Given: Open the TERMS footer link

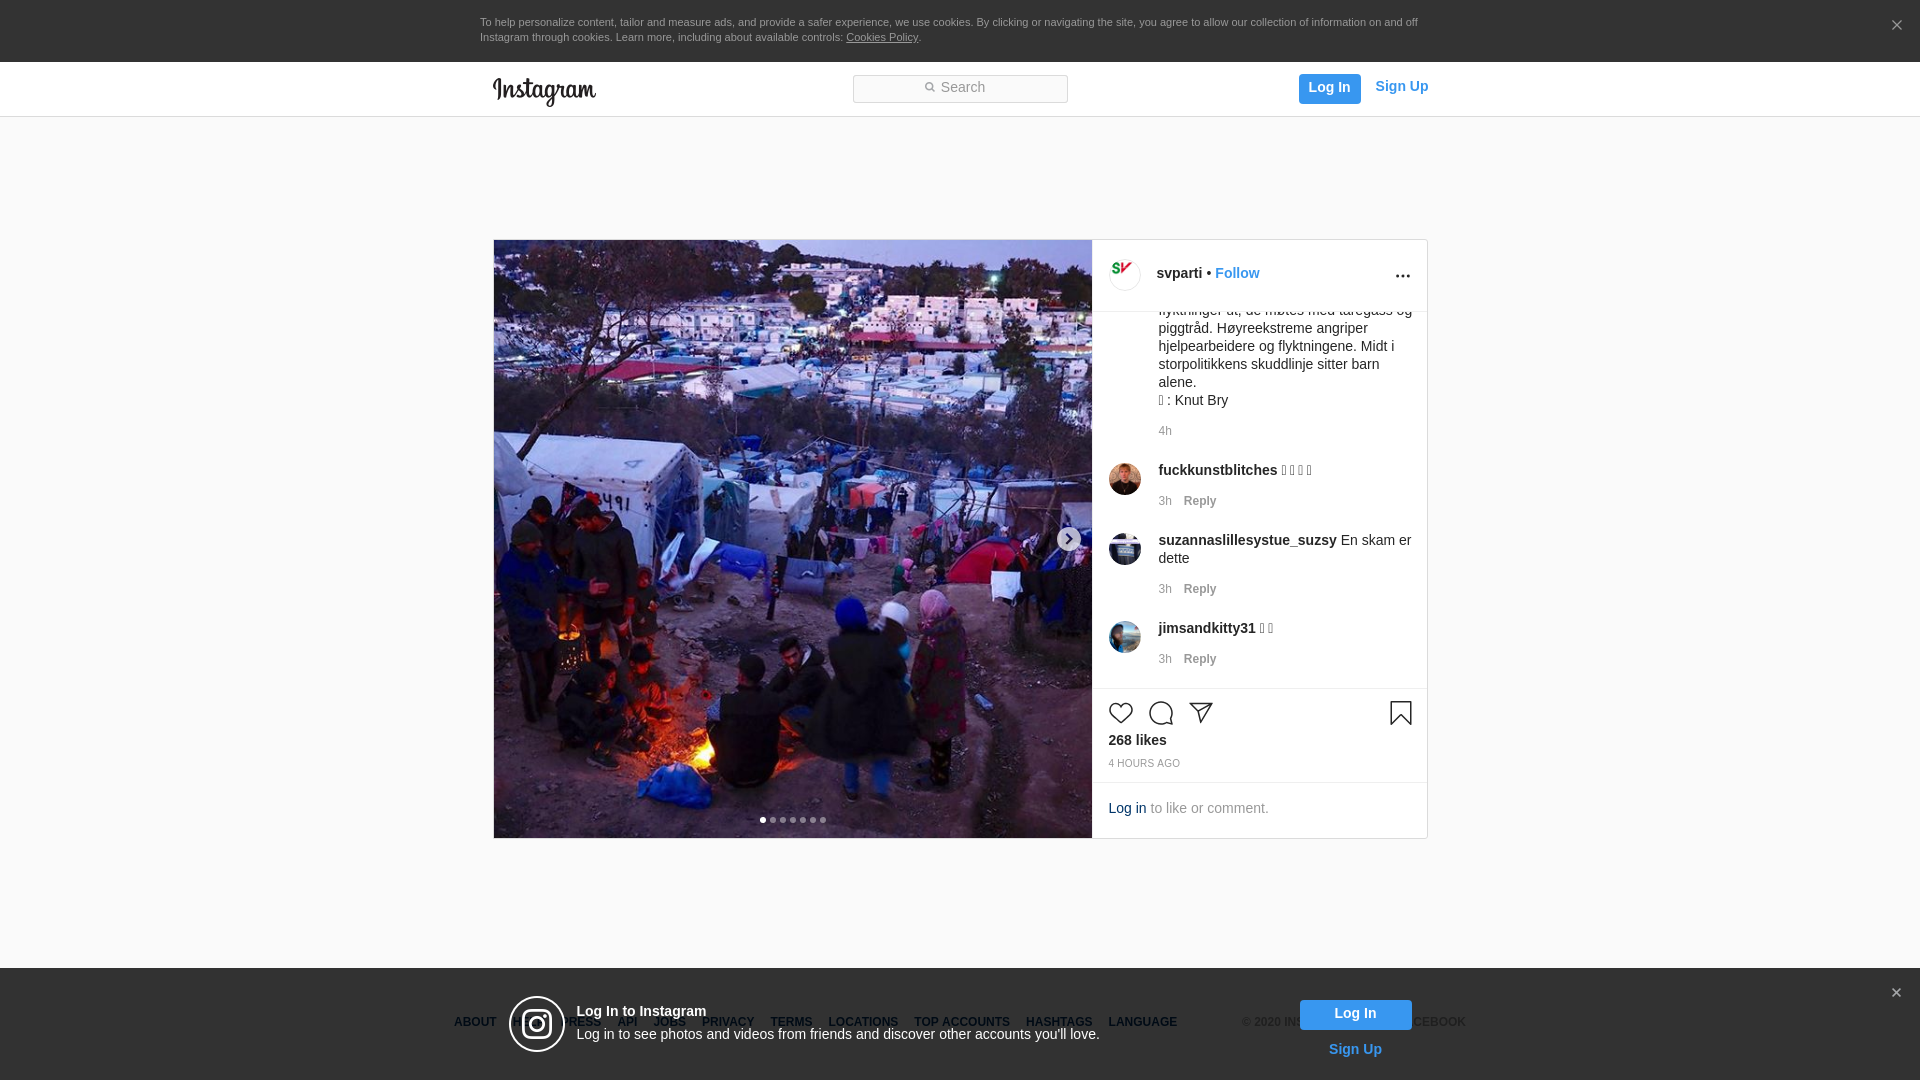Looking at the screenshot, I should coord(790,1022).
